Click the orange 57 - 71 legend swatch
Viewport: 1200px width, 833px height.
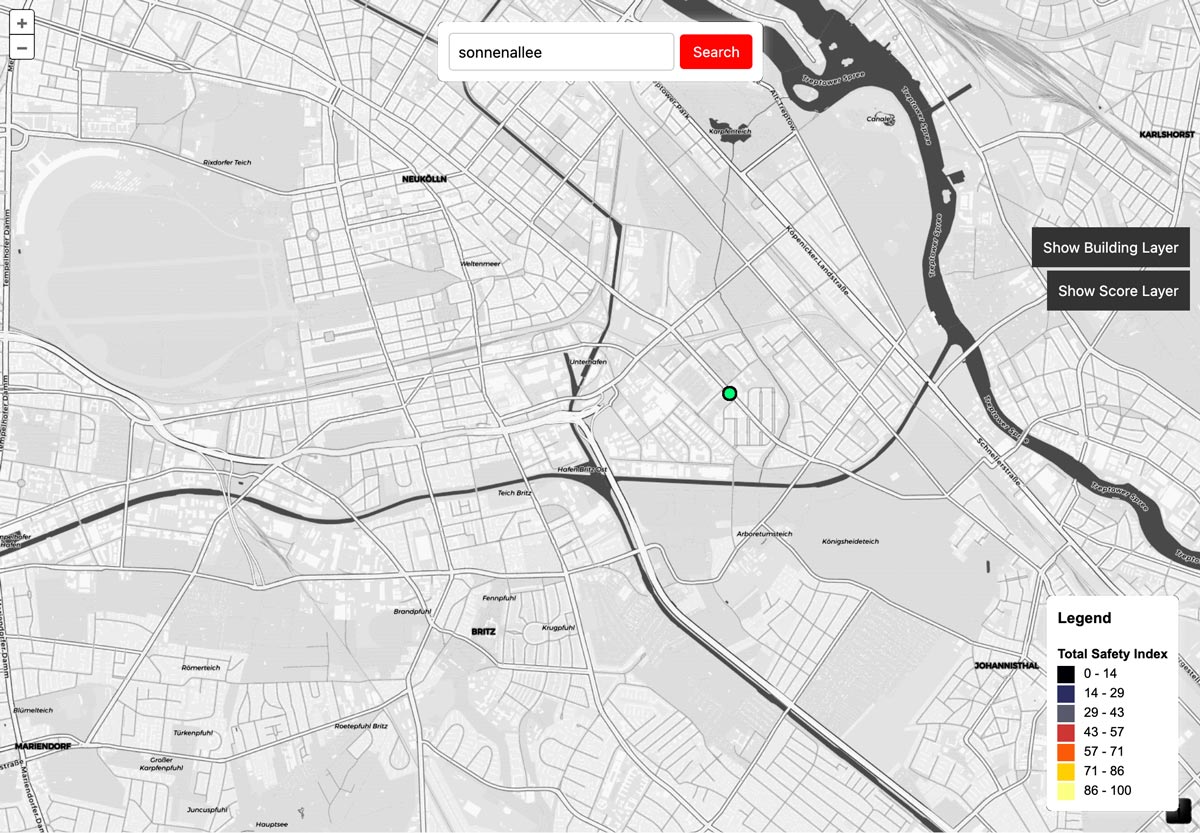tap(1066, 752)
